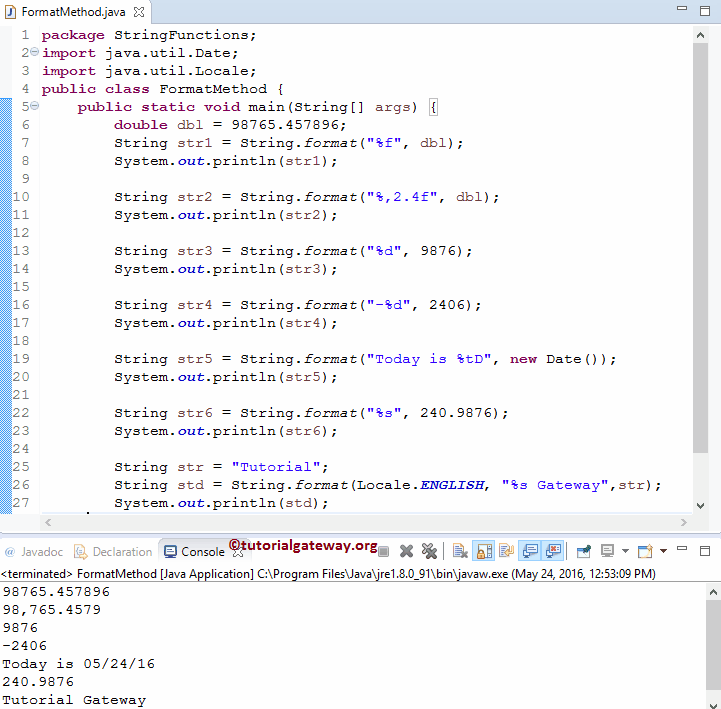
Task: Remove the launch with the single X icon
Action: (x=407, y=551)
